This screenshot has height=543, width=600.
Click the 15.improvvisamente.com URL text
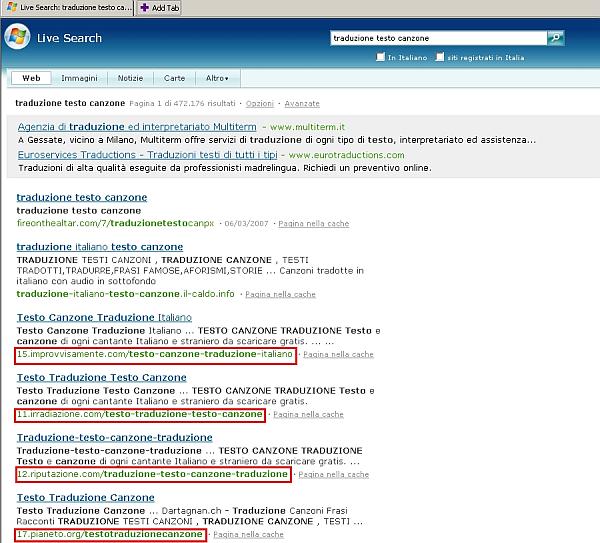pos(155,354)
